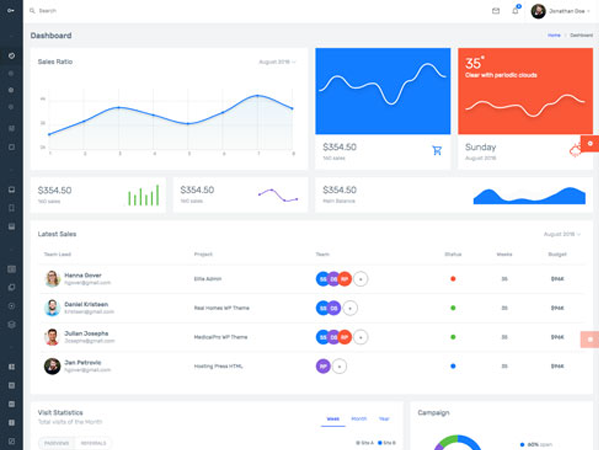
Task: Click Hanna Dover's profile photo
Action: point(52,279)
